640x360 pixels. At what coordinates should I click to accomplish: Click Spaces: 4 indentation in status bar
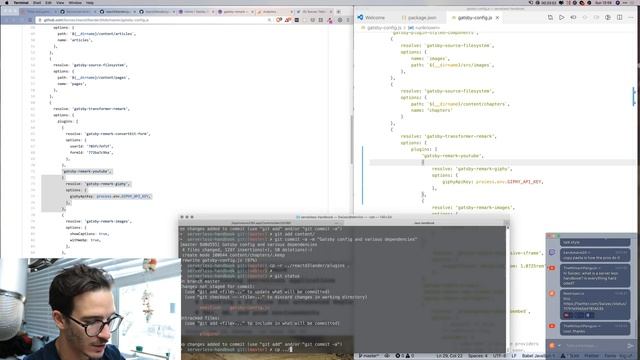coord(478,356)
